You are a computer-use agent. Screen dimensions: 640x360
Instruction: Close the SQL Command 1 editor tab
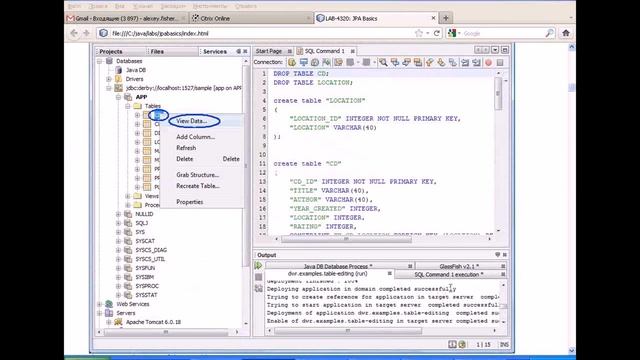click(x=353, y=51)
